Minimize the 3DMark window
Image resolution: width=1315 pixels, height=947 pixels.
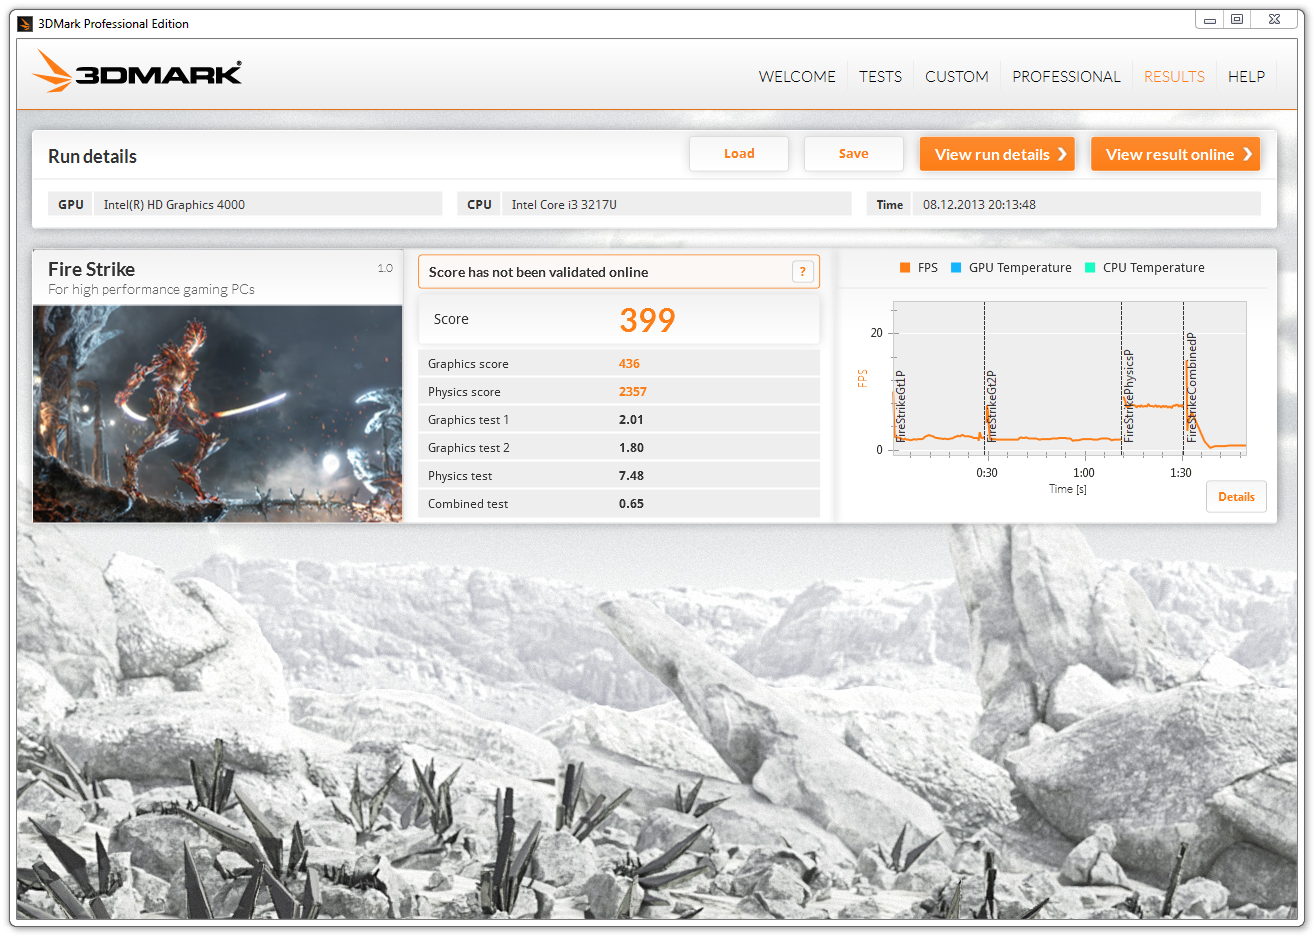[x=1210, y=19]
